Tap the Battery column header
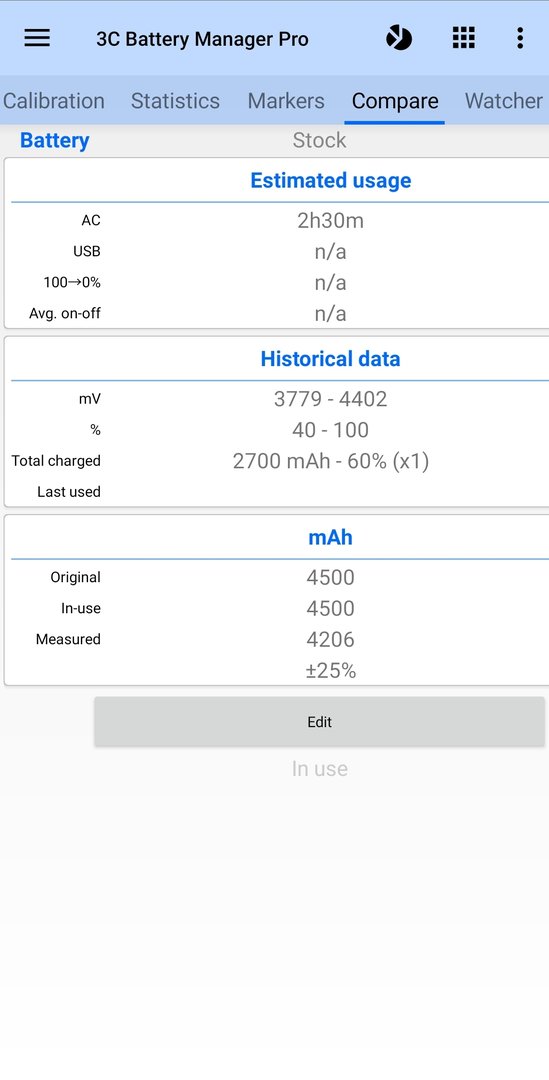Image resolution: width=549 pixels, height=1080 pixels. [54, 141]
